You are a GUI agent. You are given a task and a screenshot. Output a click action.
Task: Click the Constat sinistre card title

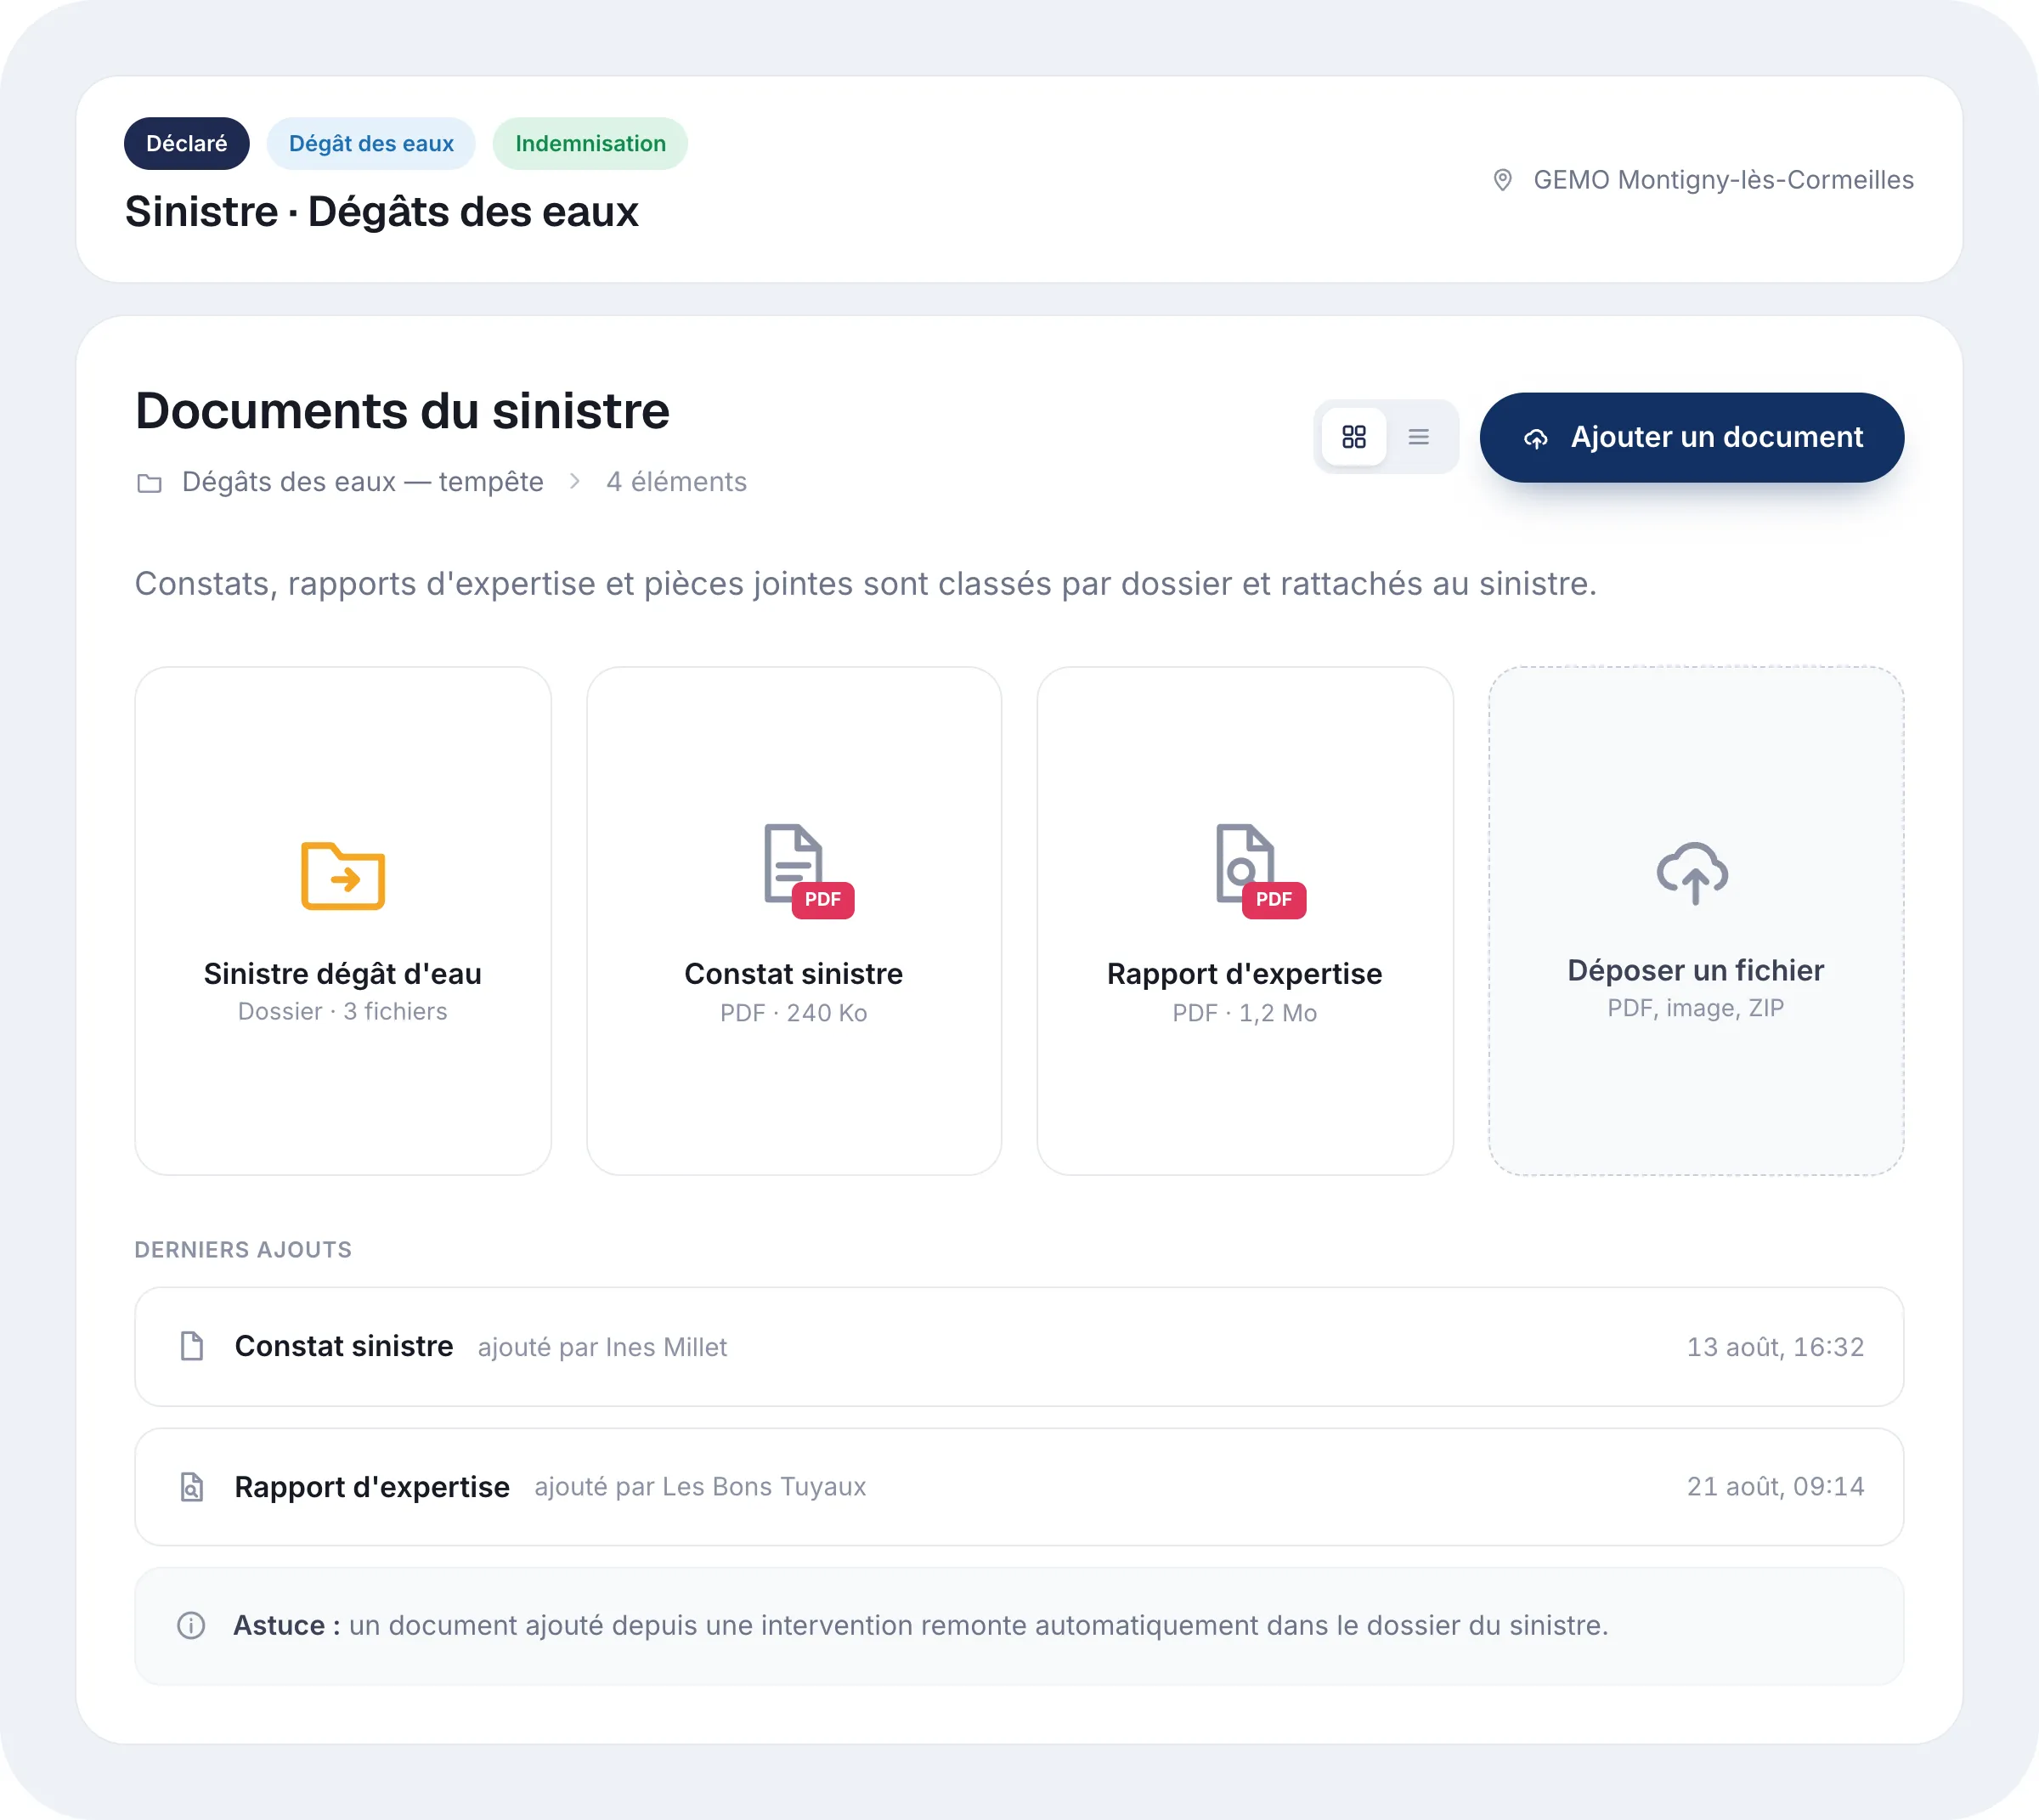click(x=794, y=974)
